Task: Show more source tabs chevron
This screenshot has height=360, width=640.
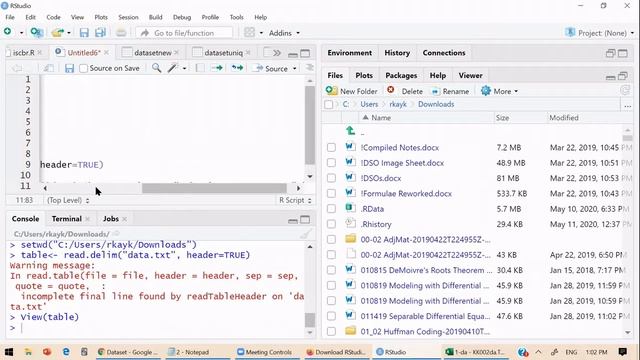Action: pos(276,53)
